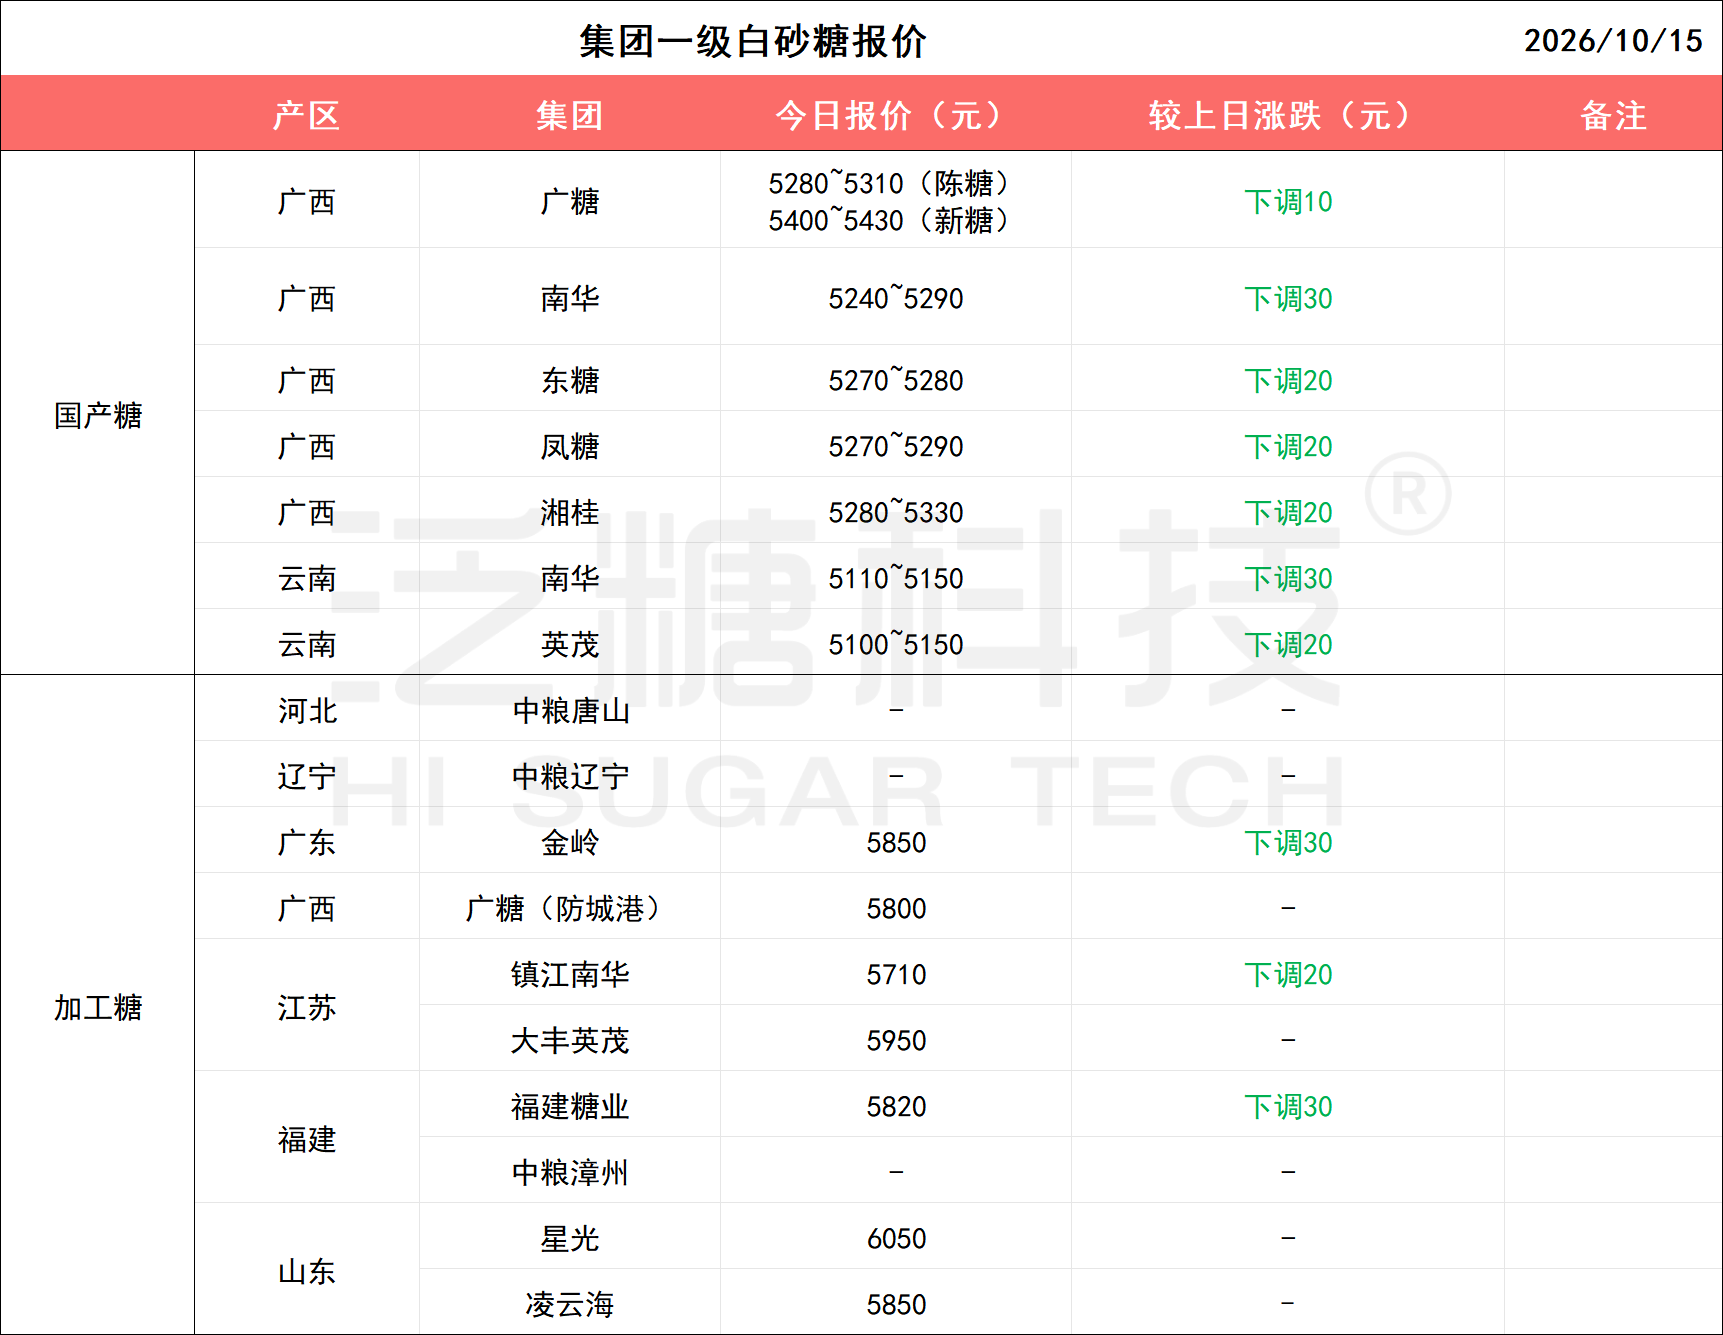
Task: Click the 国产糖 category cell
Action: [98, 415]
